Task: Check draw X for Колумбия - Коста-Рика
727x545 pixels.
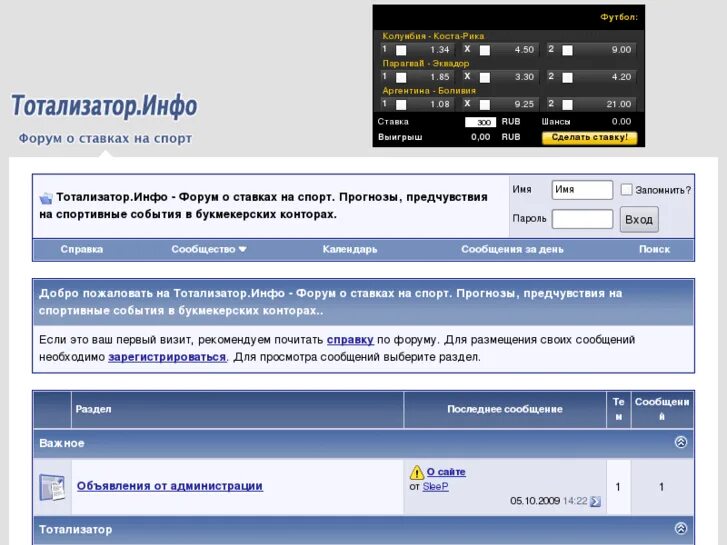Action: (x=485, y=50)
